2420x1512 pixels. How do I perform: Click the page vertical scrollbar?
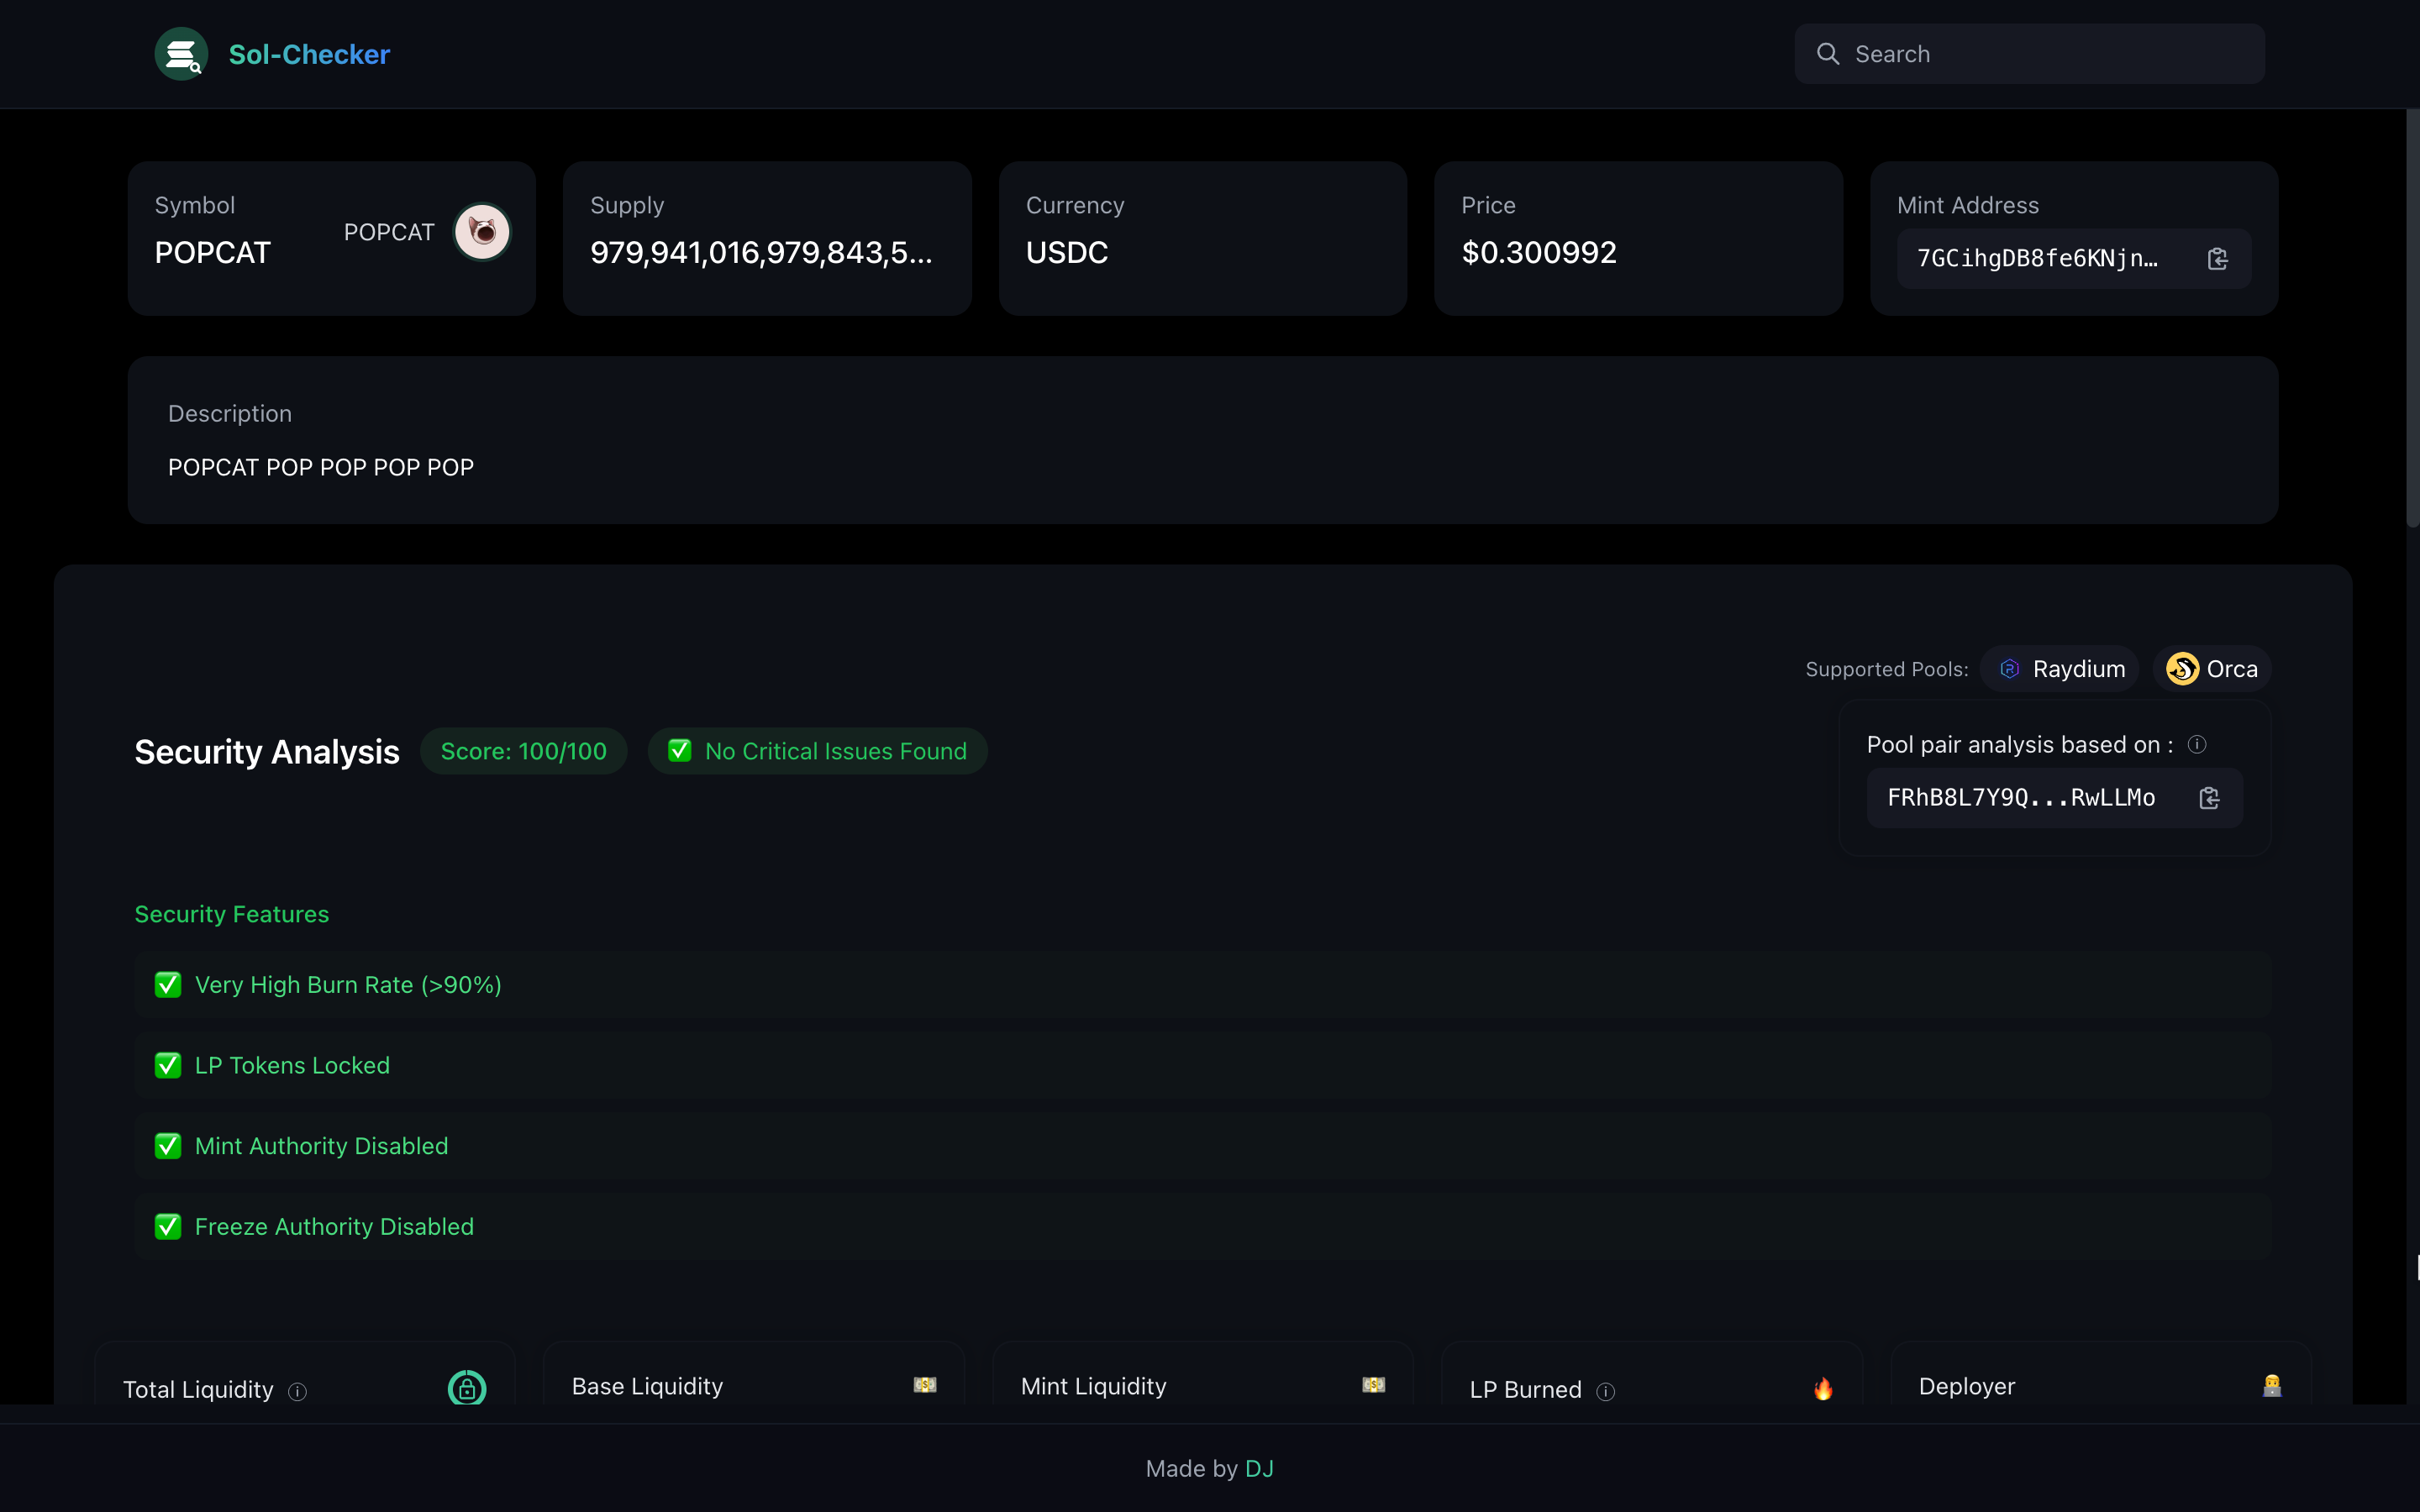coord(2411,320)
